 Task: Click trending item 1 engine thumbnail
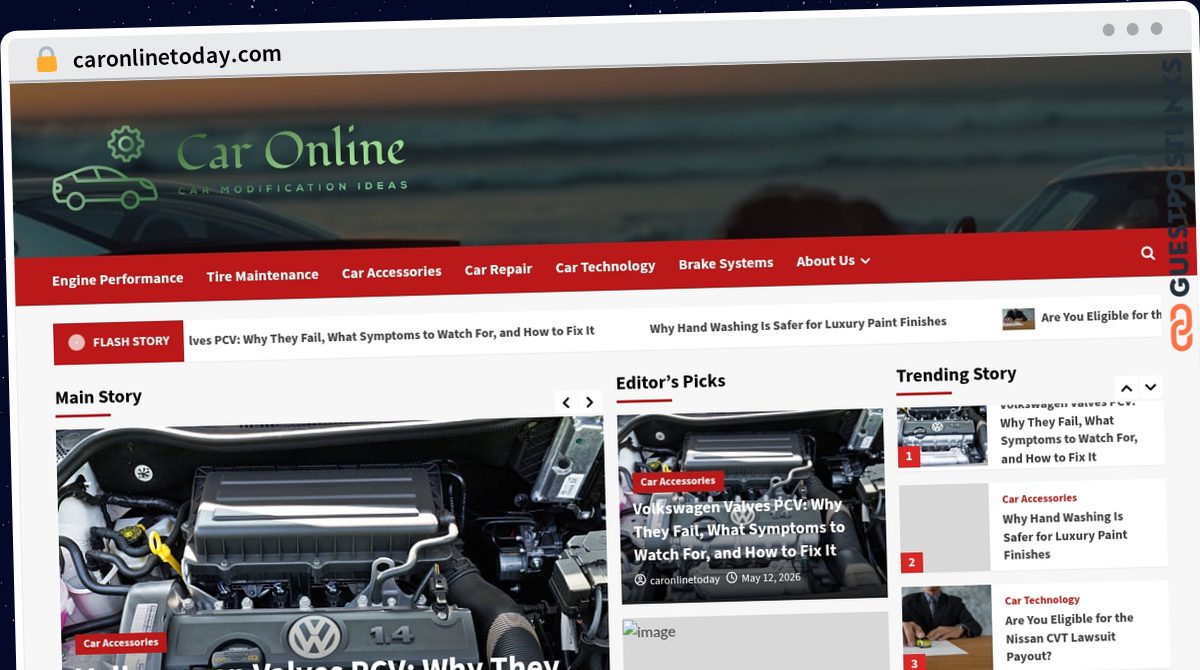click(942, 436)
